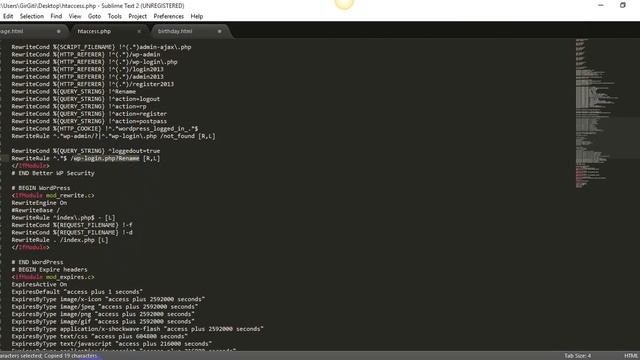Click the '# END WordPress' comment
640x360 pixels.
tap(38, 262)
